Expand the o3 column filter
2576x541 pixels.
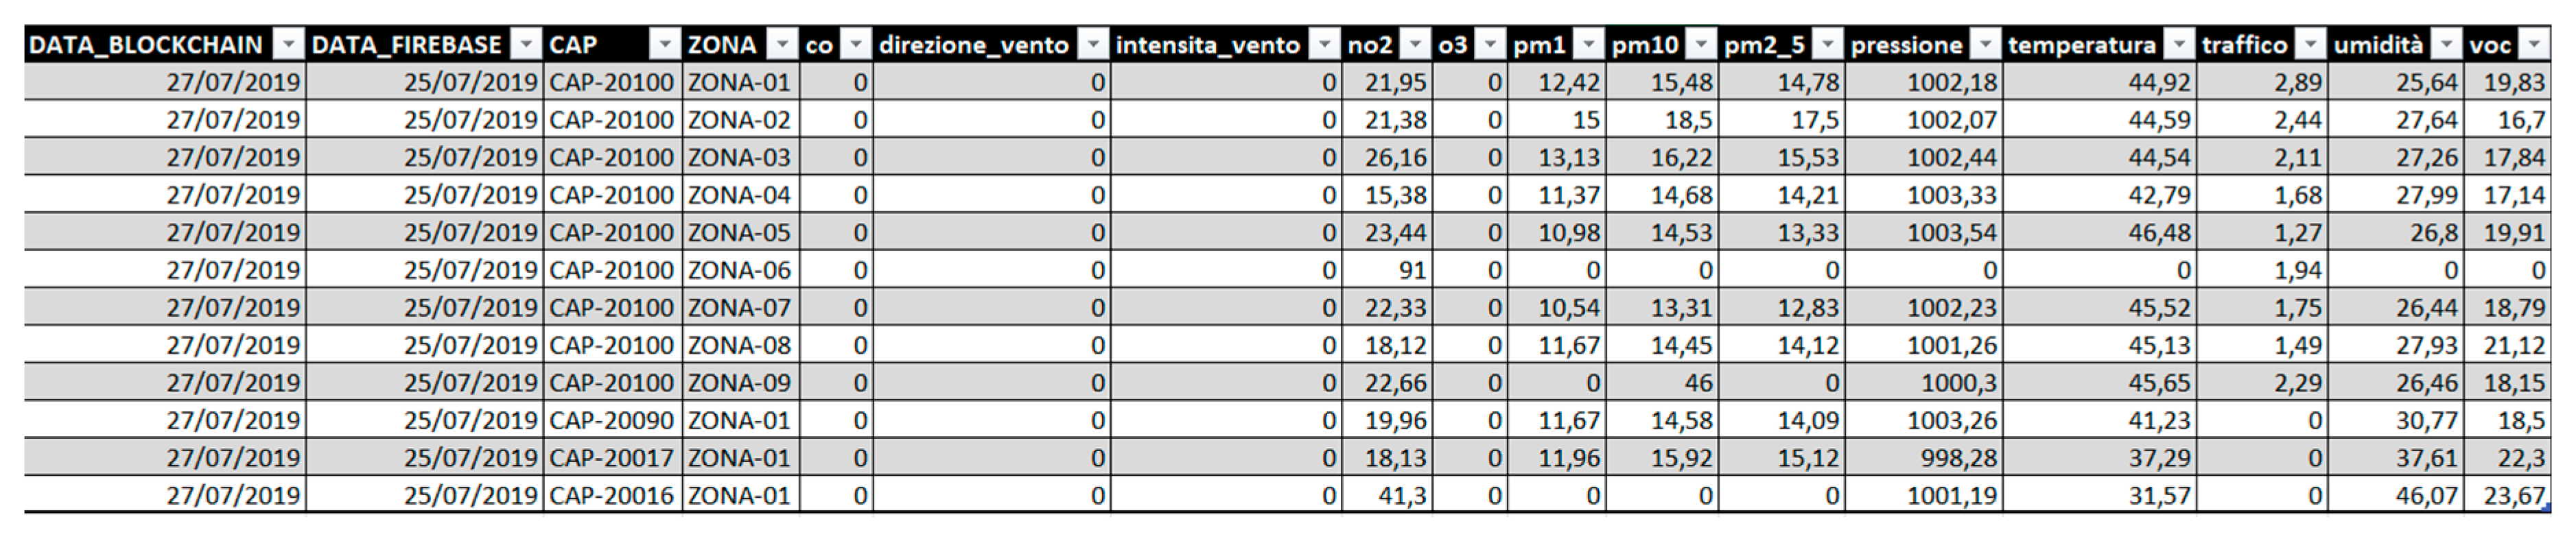point(1491,45)
